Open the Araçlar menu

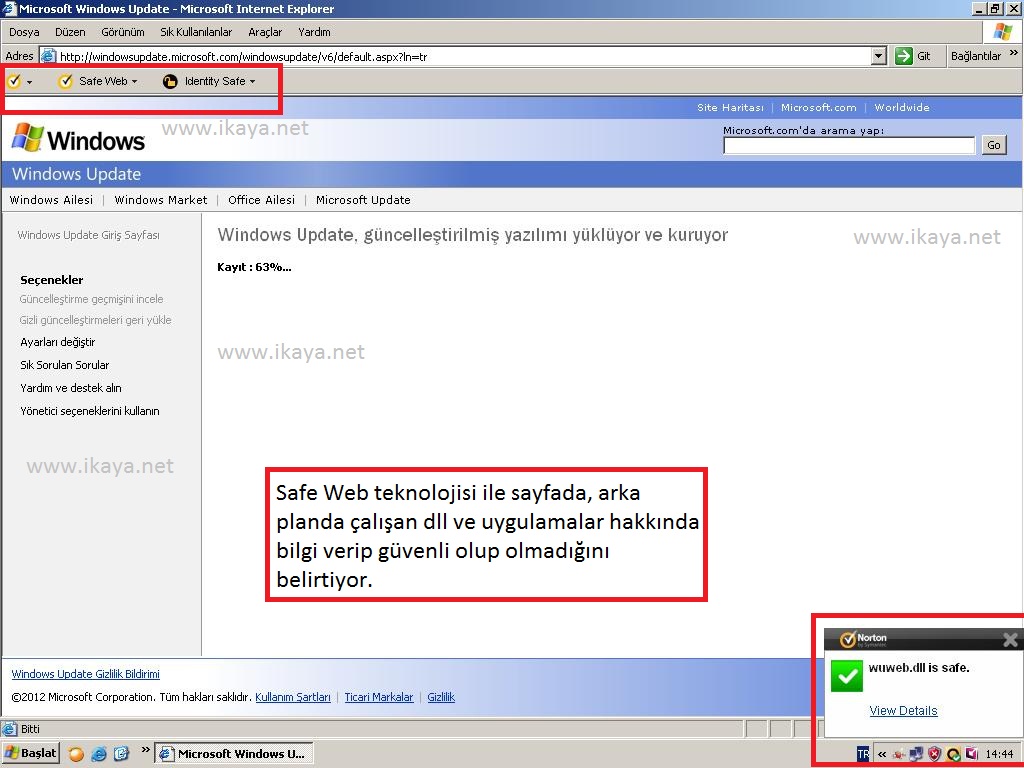(265, 32)
